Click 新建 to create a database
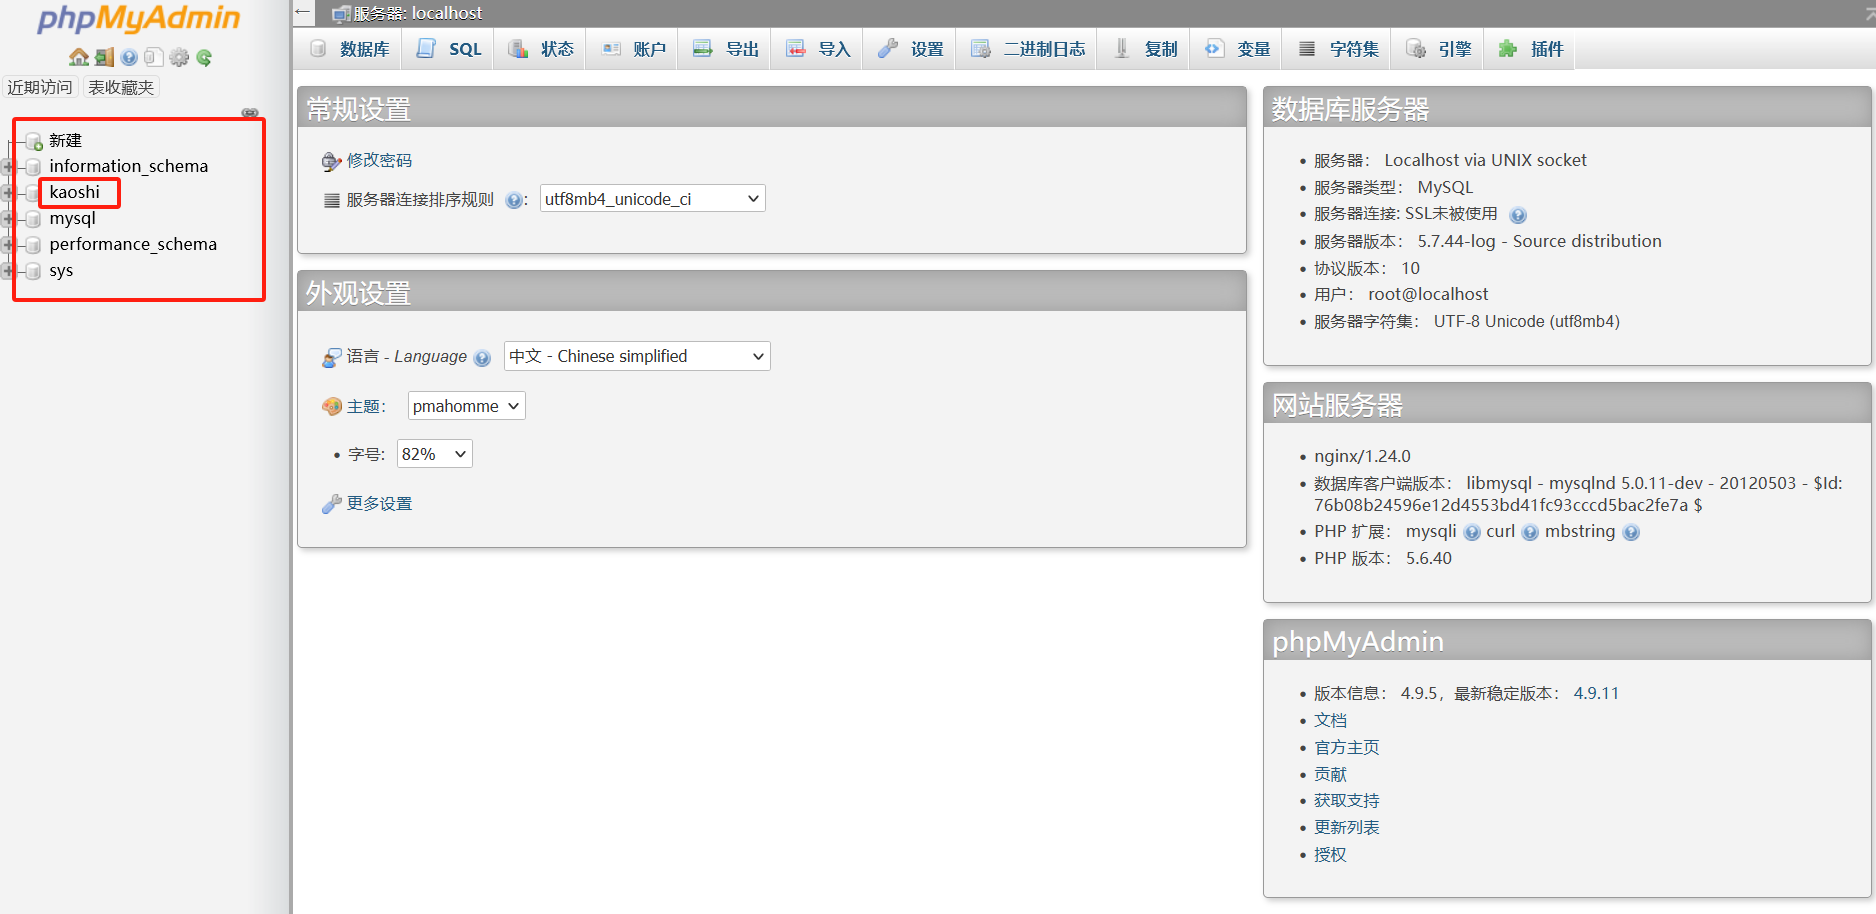1876x914 pixels. pos(66,141)
